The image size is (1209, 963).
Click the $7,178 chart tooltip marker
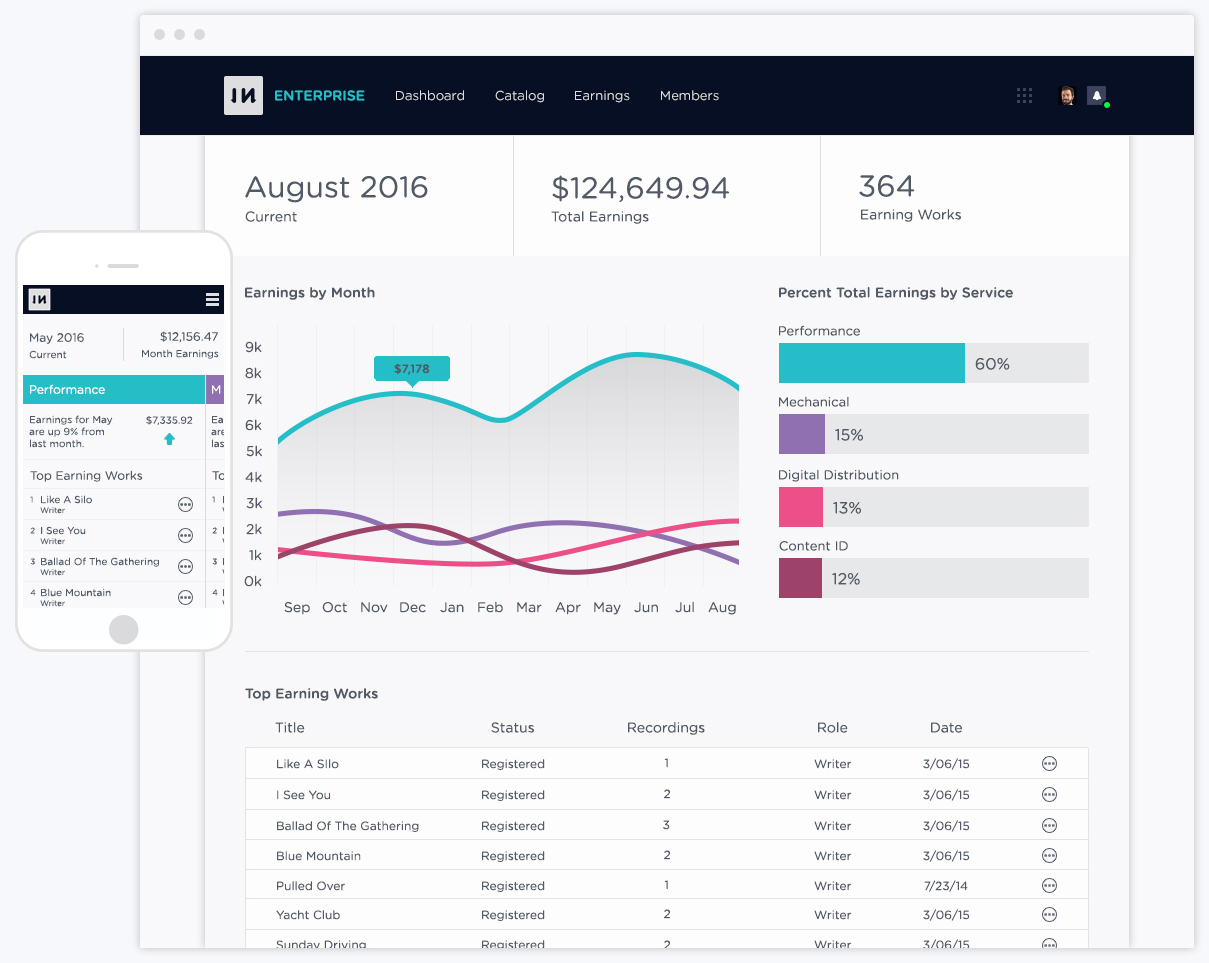[x=411, y=369]
